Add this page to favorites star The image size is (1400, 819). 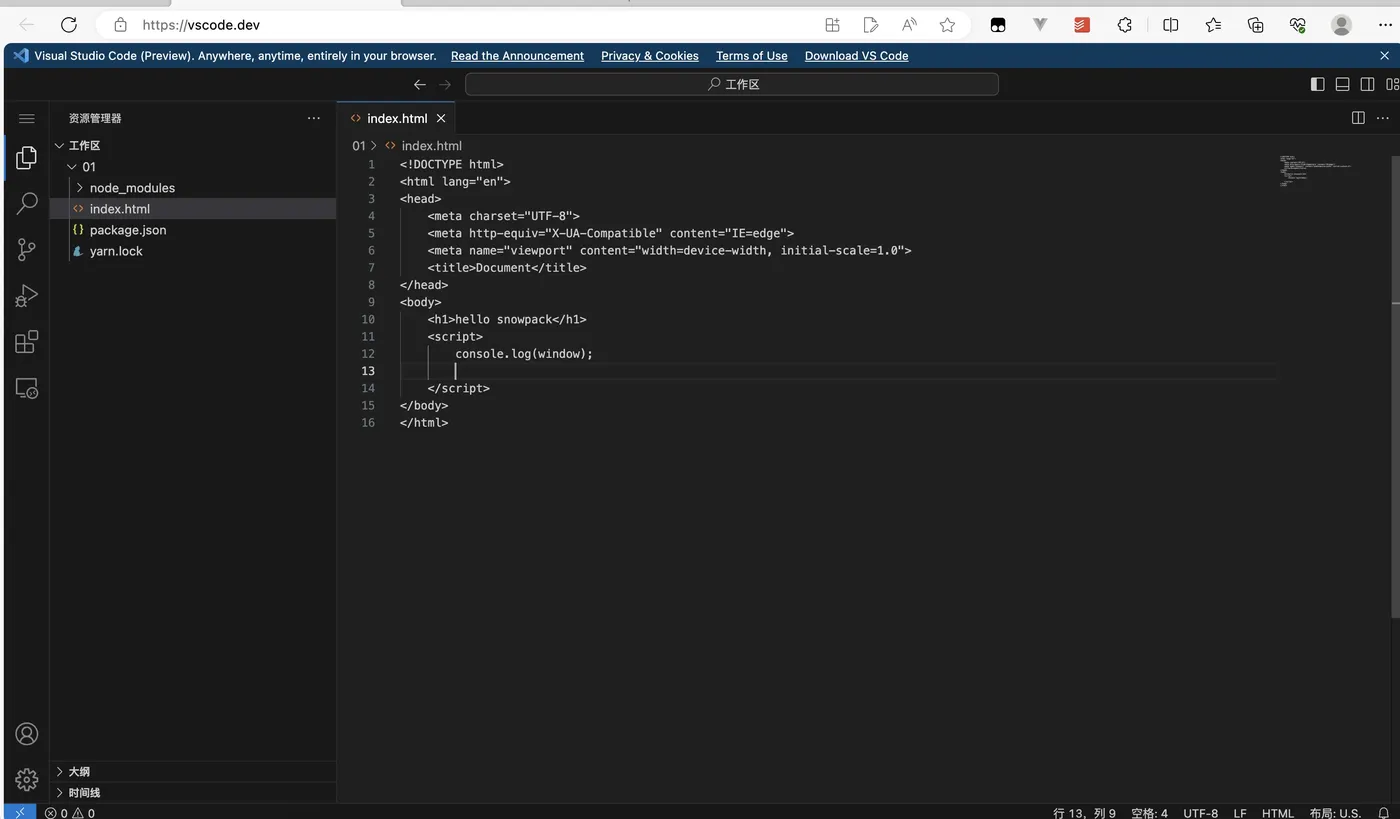pyautogui.click(x=947, y=25)
